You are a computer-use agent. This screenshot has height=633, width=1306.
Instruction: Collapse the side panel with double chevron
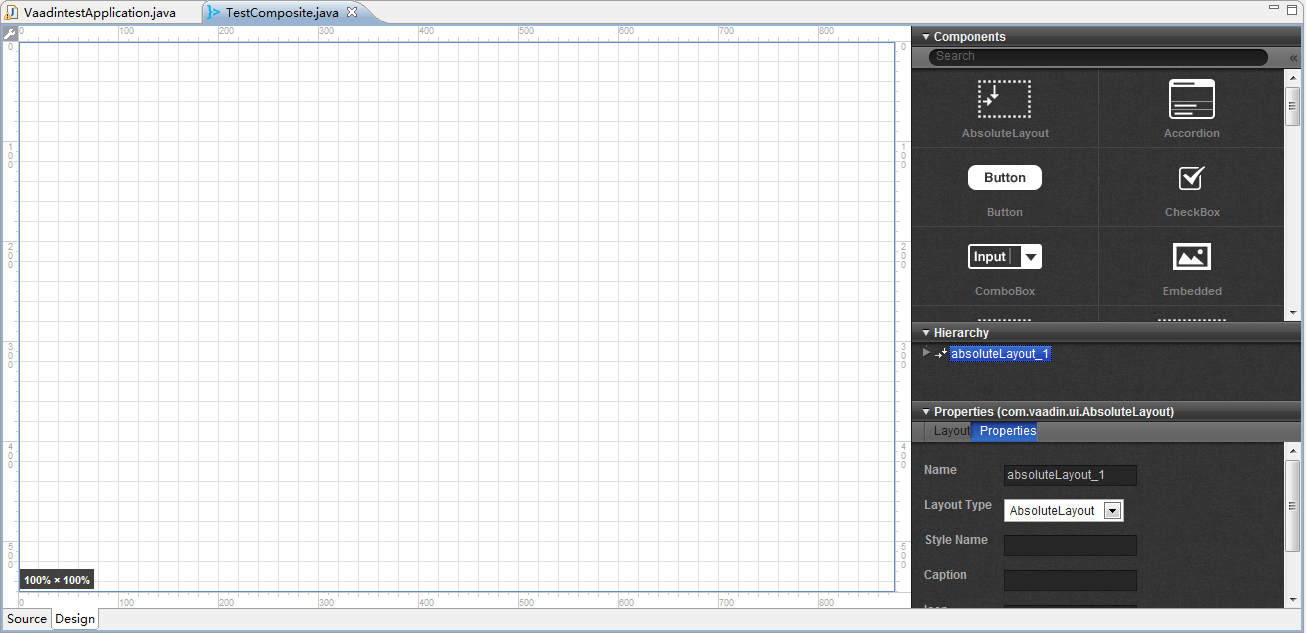point(1293,58)
